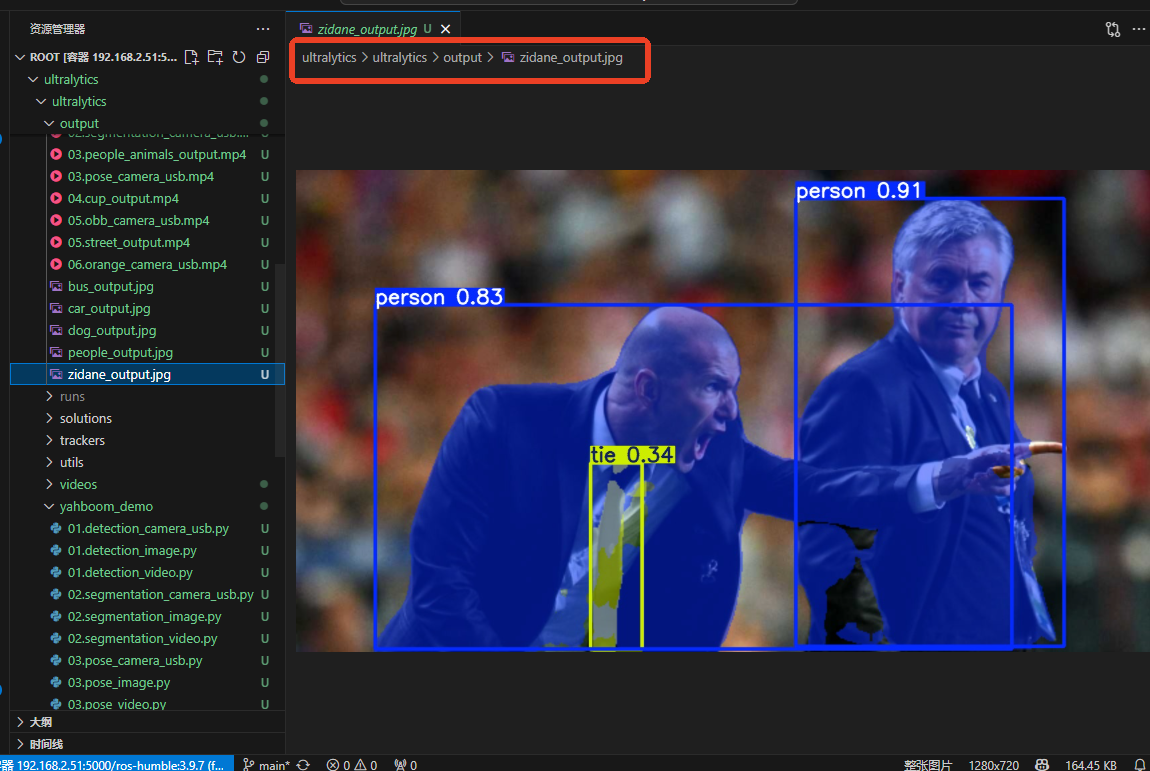Collapse the top-level ultralytics folder

point(33,79)
